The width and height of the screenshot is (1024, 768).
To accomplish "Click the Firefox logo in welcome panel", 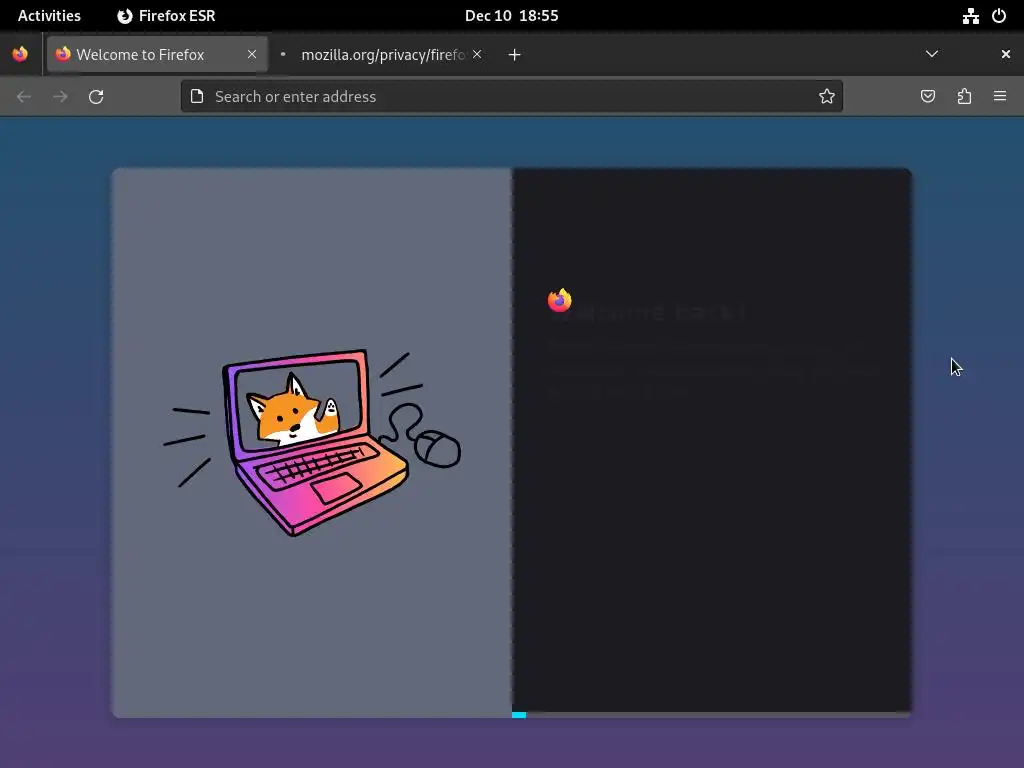I will 560,300.
